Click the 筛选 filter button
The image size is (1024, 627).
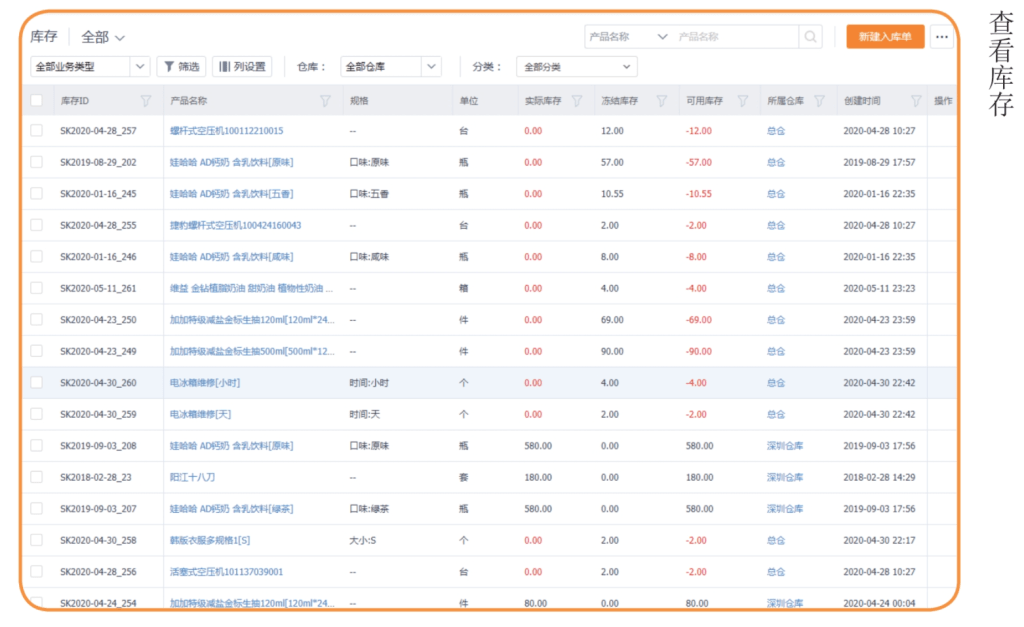coord(181,67)
